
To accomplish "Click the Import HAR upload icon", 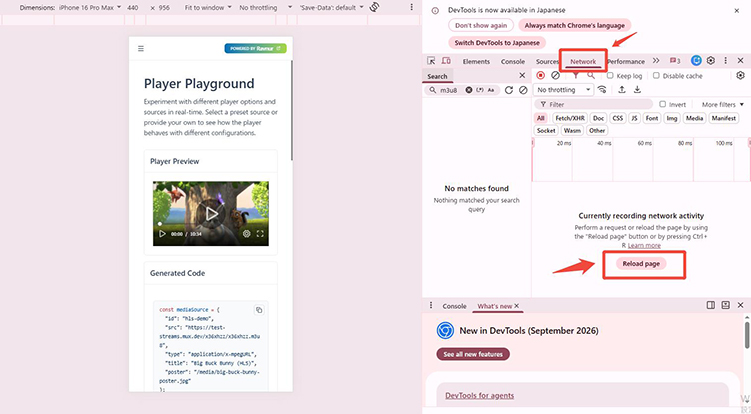I will [x=622, y=90].
